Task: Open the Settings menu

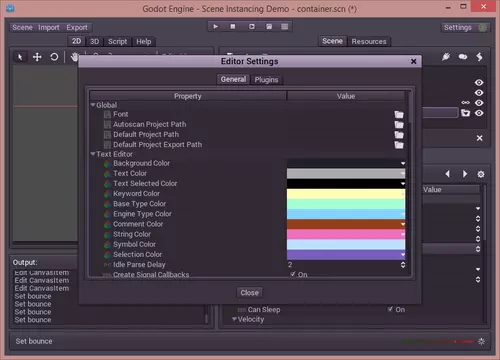Action: 458,28
